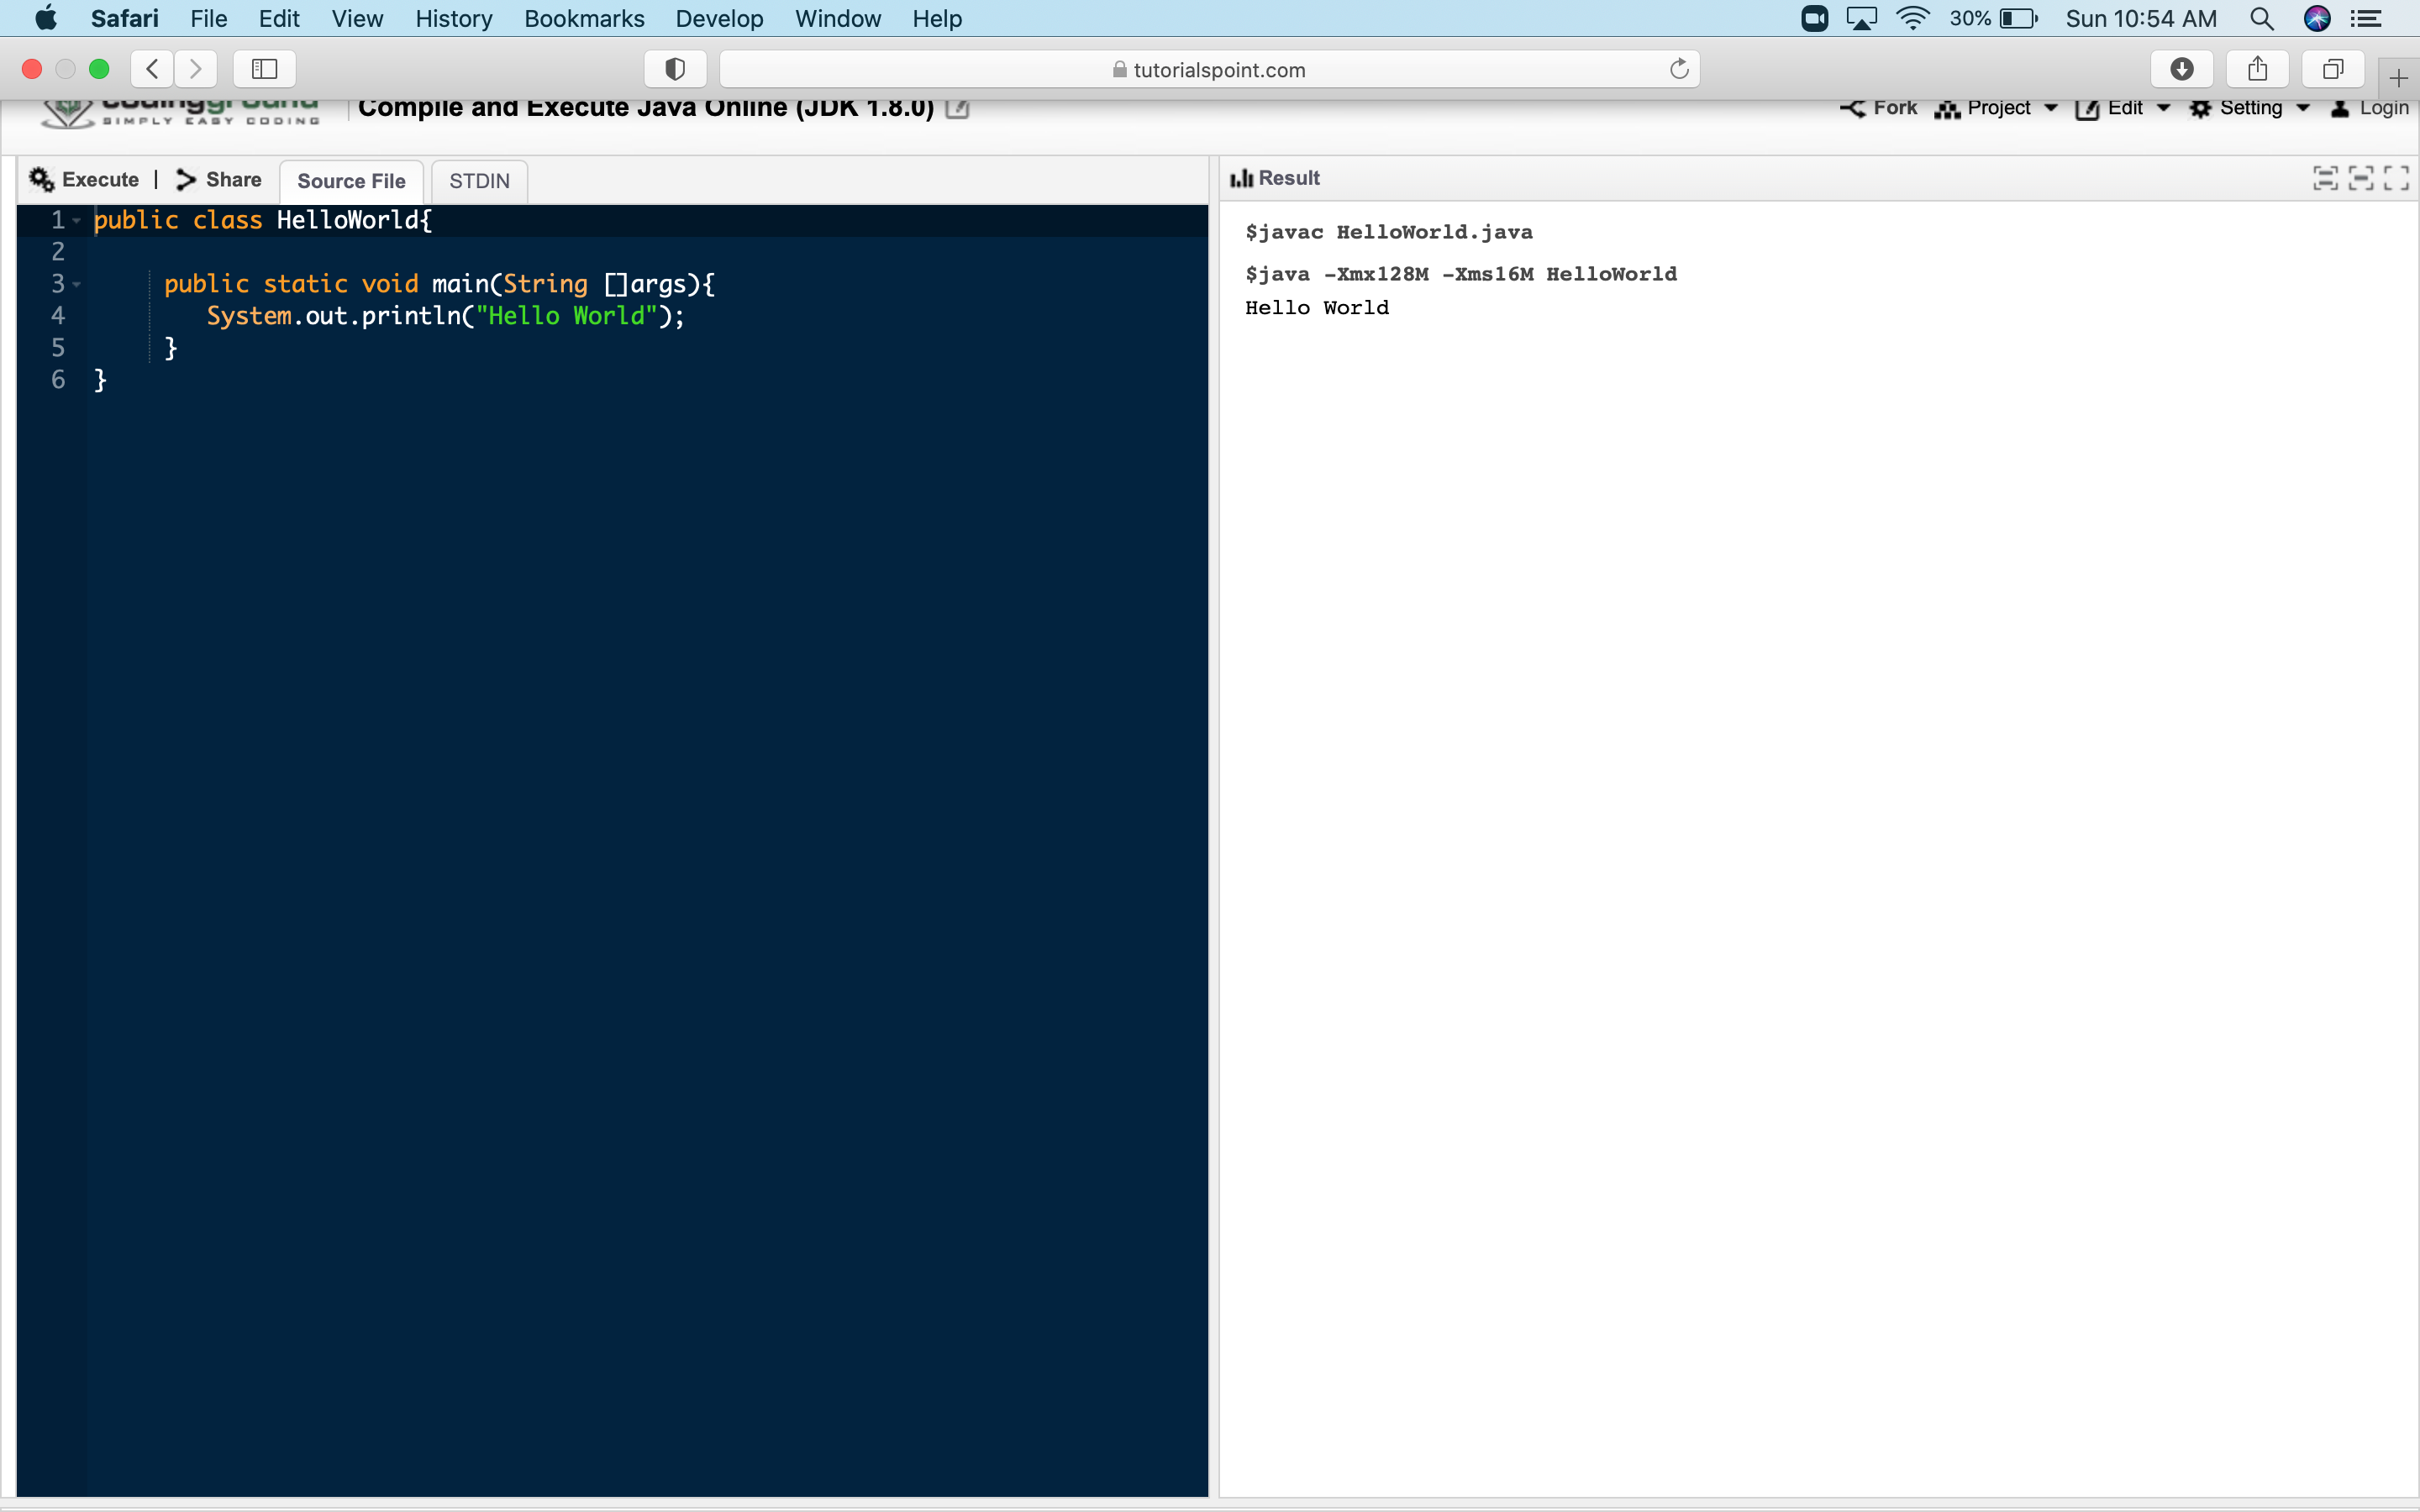Viewport: 2420px width, 1512px height.
Task: Reload the tutorialspoint page
Action: coord(1679,68)
